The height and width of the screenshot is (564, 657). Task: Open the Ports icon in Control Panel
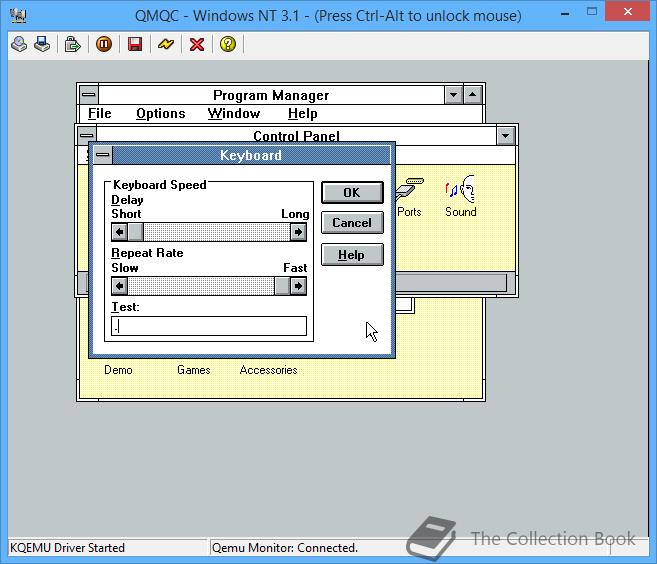[409, 197]
